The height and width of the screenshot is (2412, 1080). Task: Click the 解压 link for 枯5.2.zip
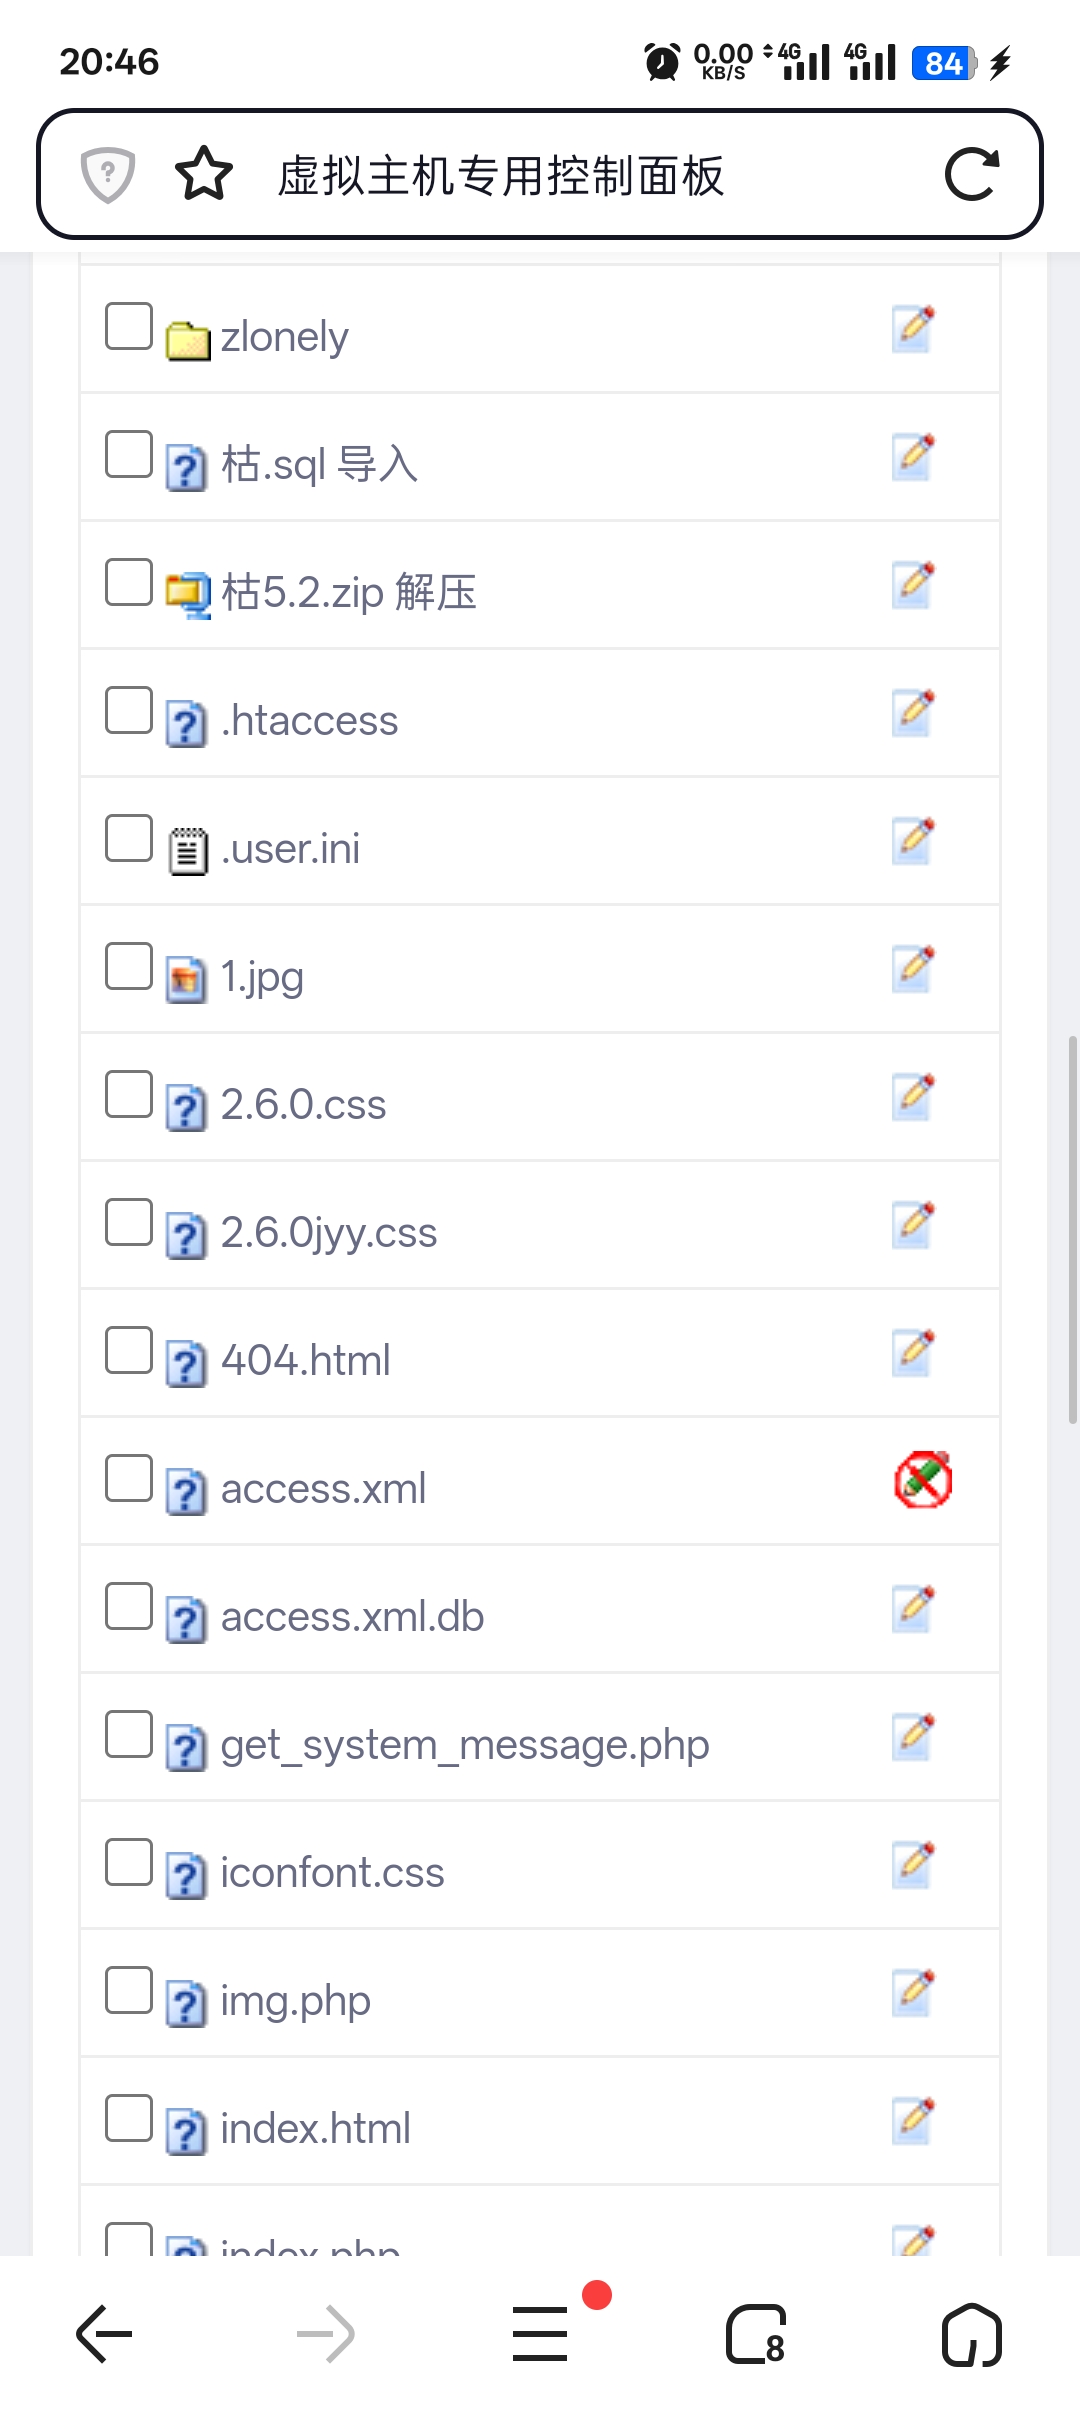(x=436, y=592)
